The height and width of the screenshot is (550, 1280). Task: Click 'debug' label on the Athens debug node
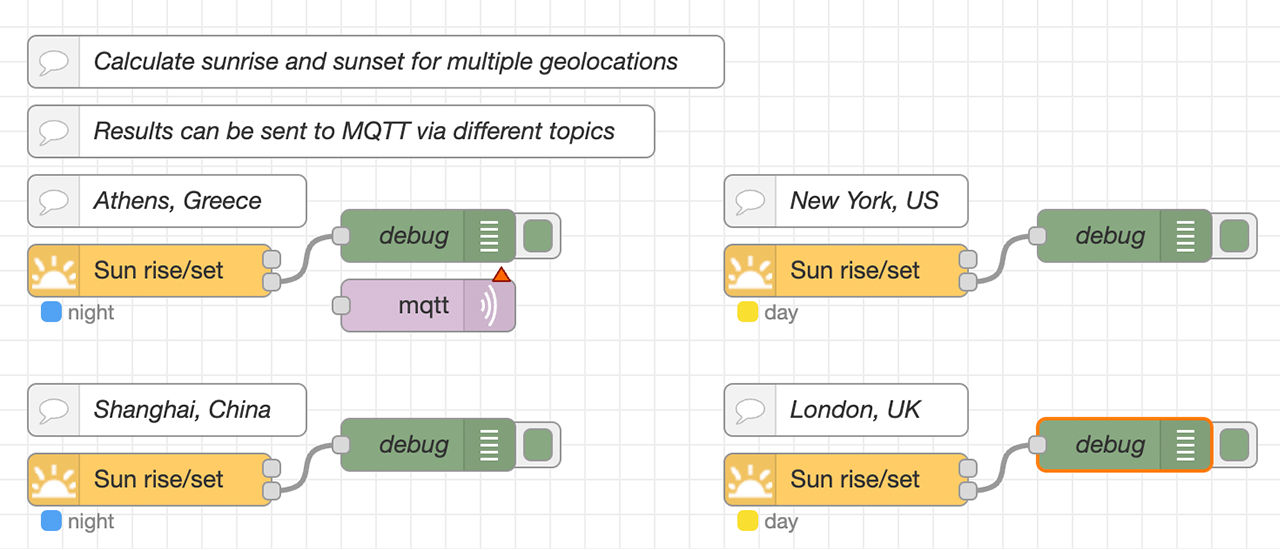pos(414,237)
